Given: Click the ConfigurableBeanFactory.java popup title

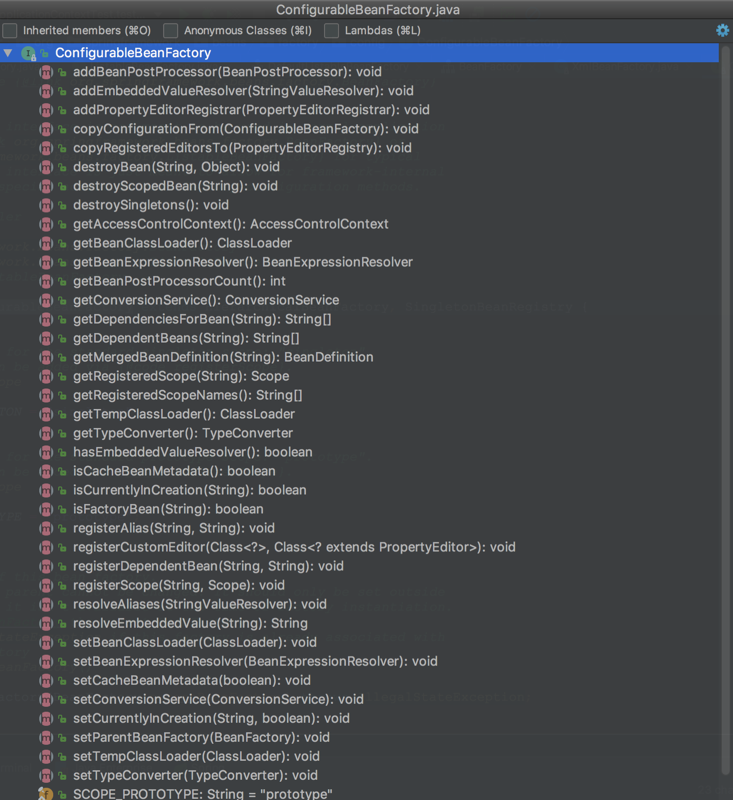Looking at the screenshot, I should 368,10.
